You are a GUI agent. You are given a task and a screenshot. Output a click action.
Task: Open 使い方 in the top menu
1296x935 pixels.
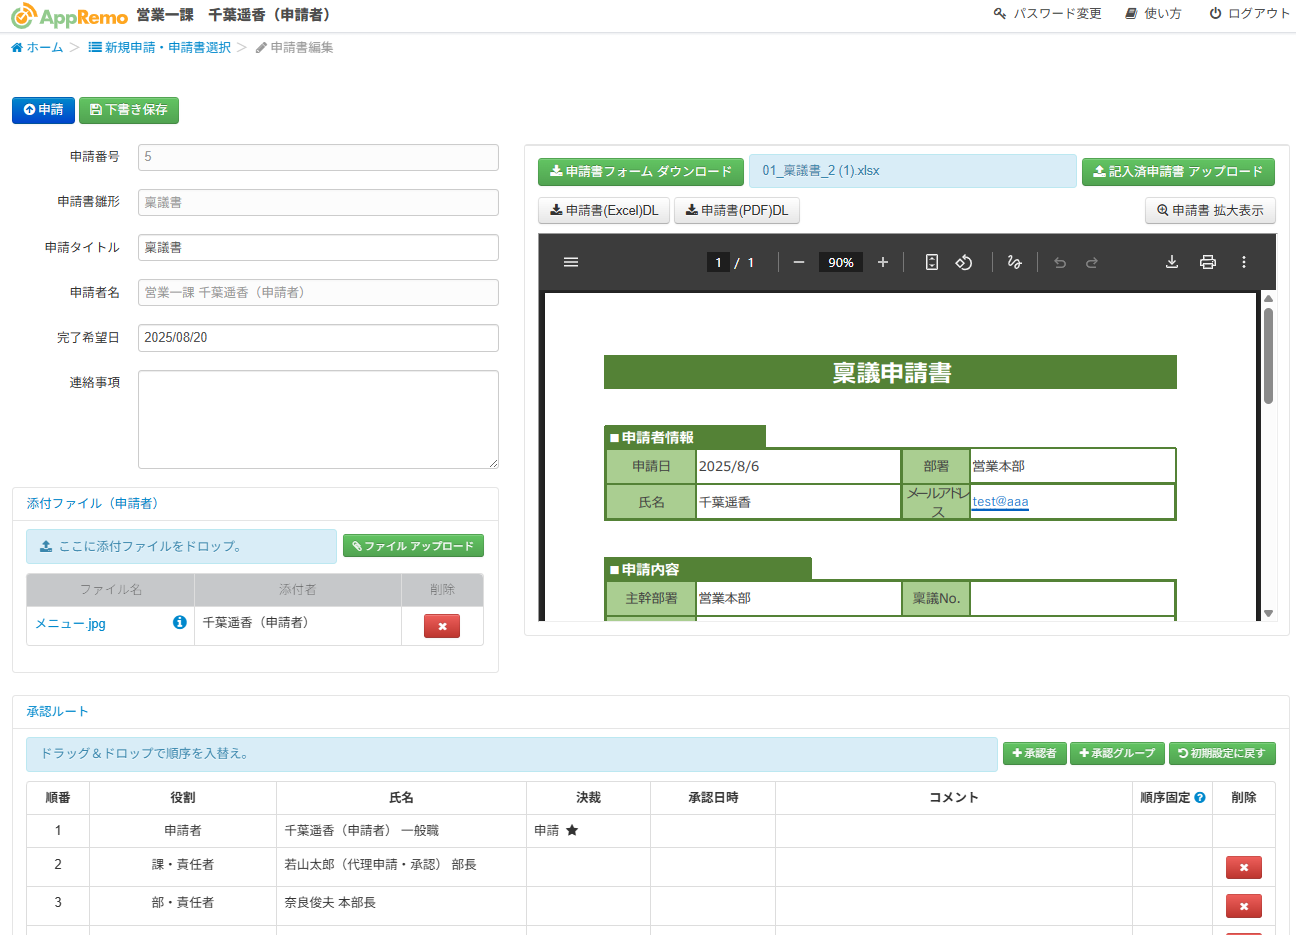click(1153, 13)
